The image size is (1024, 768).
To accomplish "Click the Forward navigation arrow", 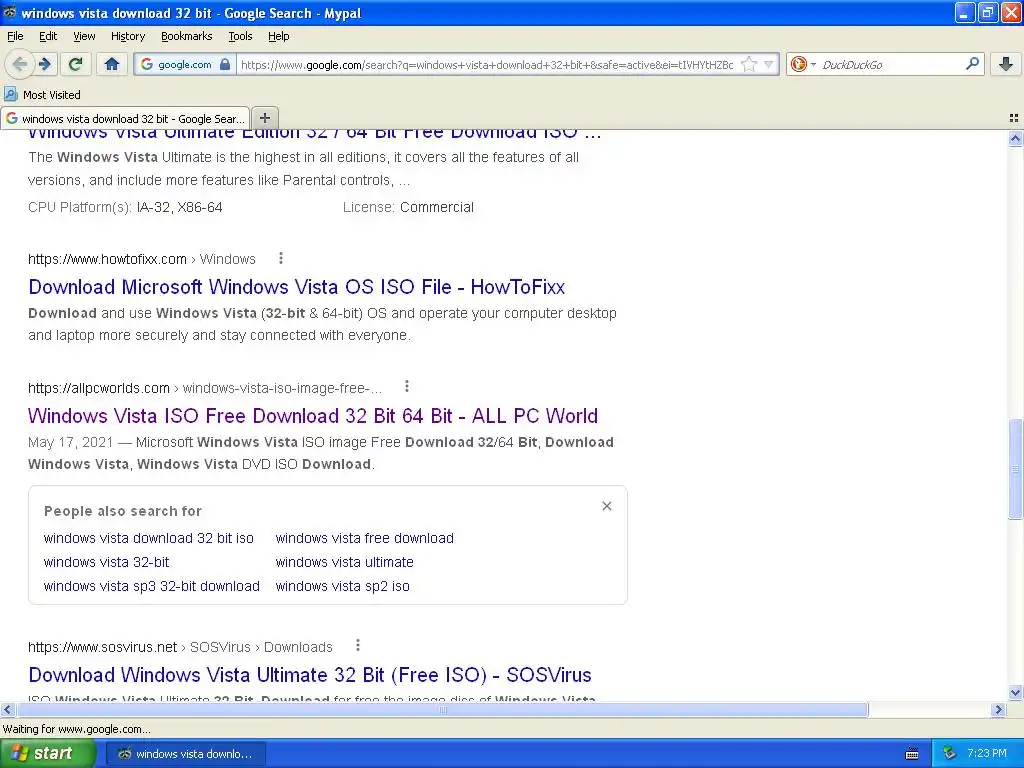I will point(45,64).
